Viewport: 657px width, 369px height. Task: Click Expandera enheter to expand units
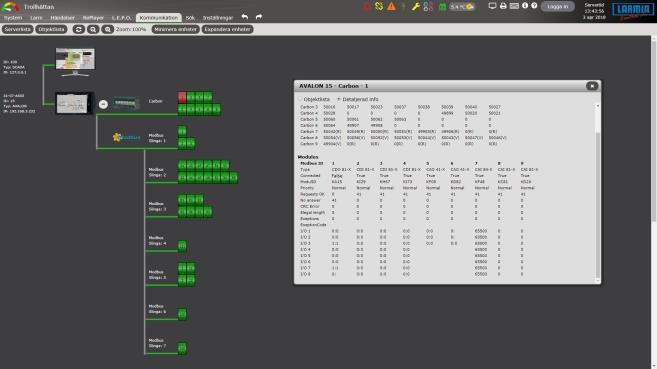tap(228, 29)
